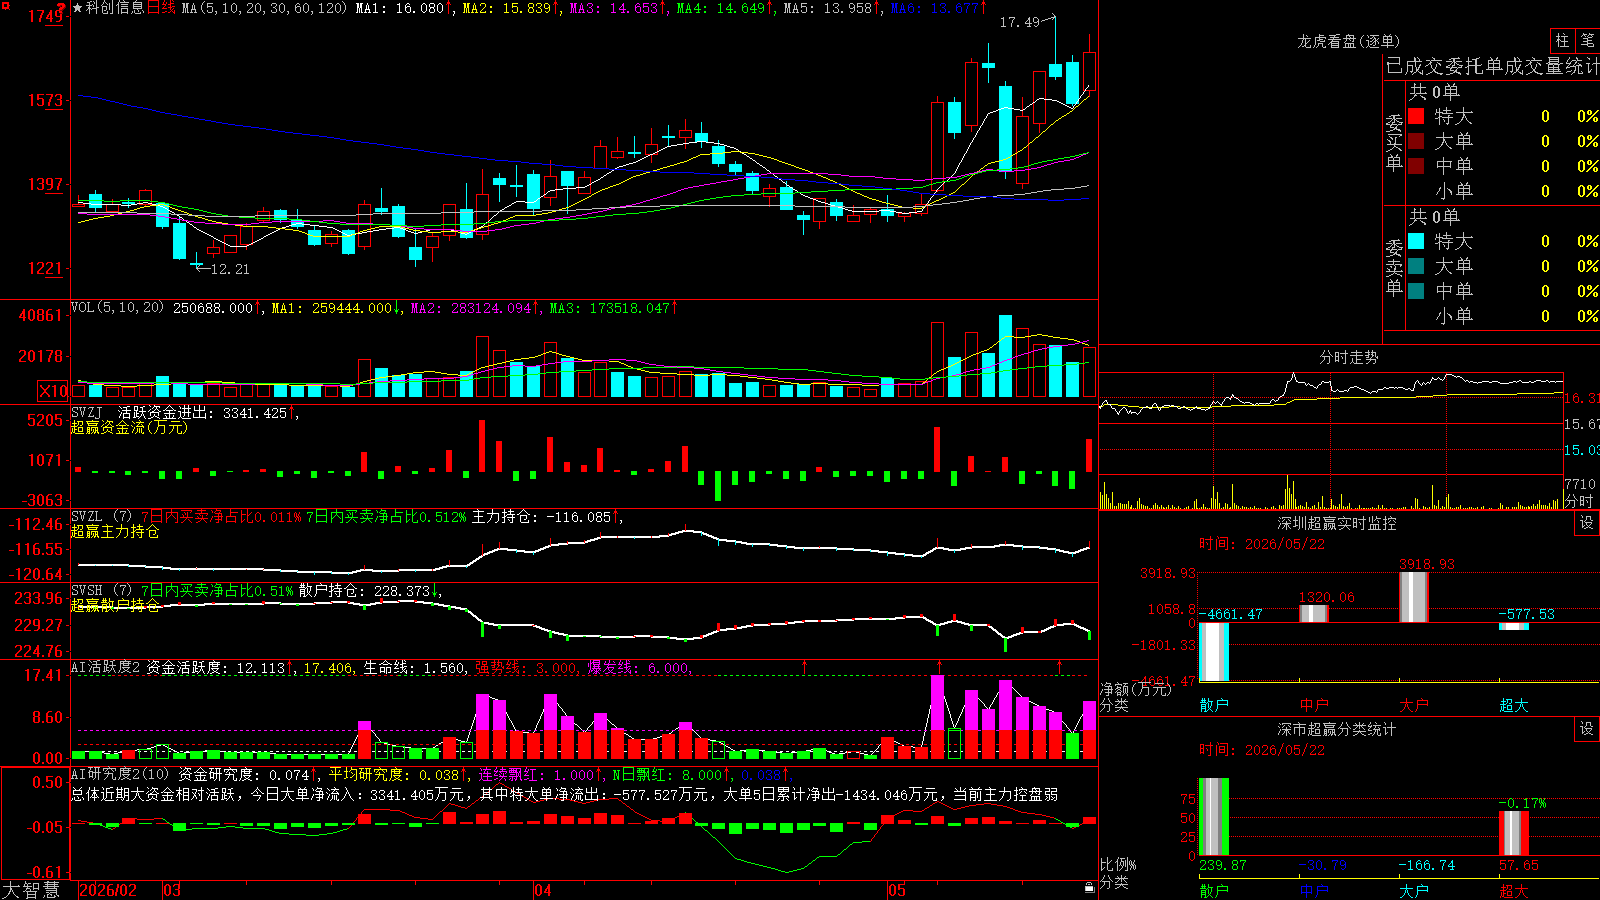Select the 04 month marker on time axis
The image size is (1600, 900).
(543, 890)
